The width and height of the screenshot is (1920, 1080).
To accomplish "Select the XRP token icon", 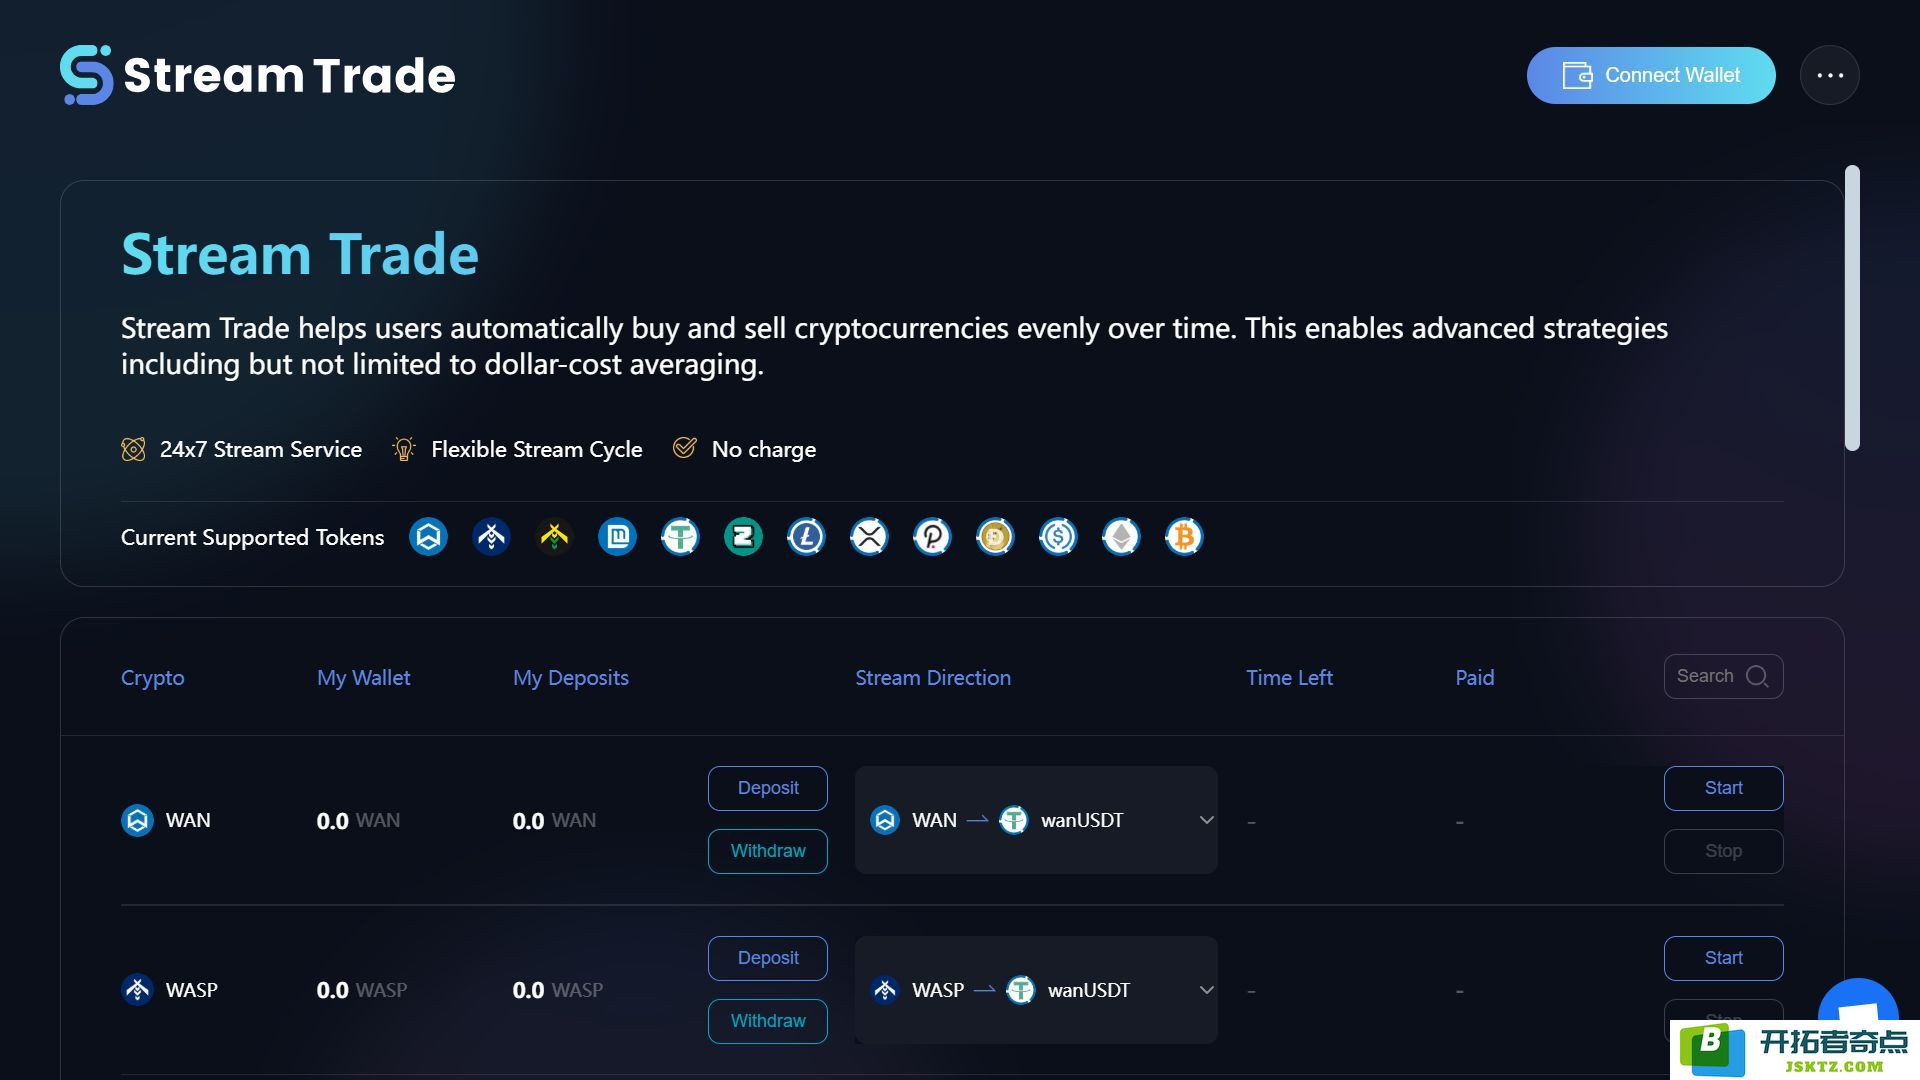I will [868, 537].
